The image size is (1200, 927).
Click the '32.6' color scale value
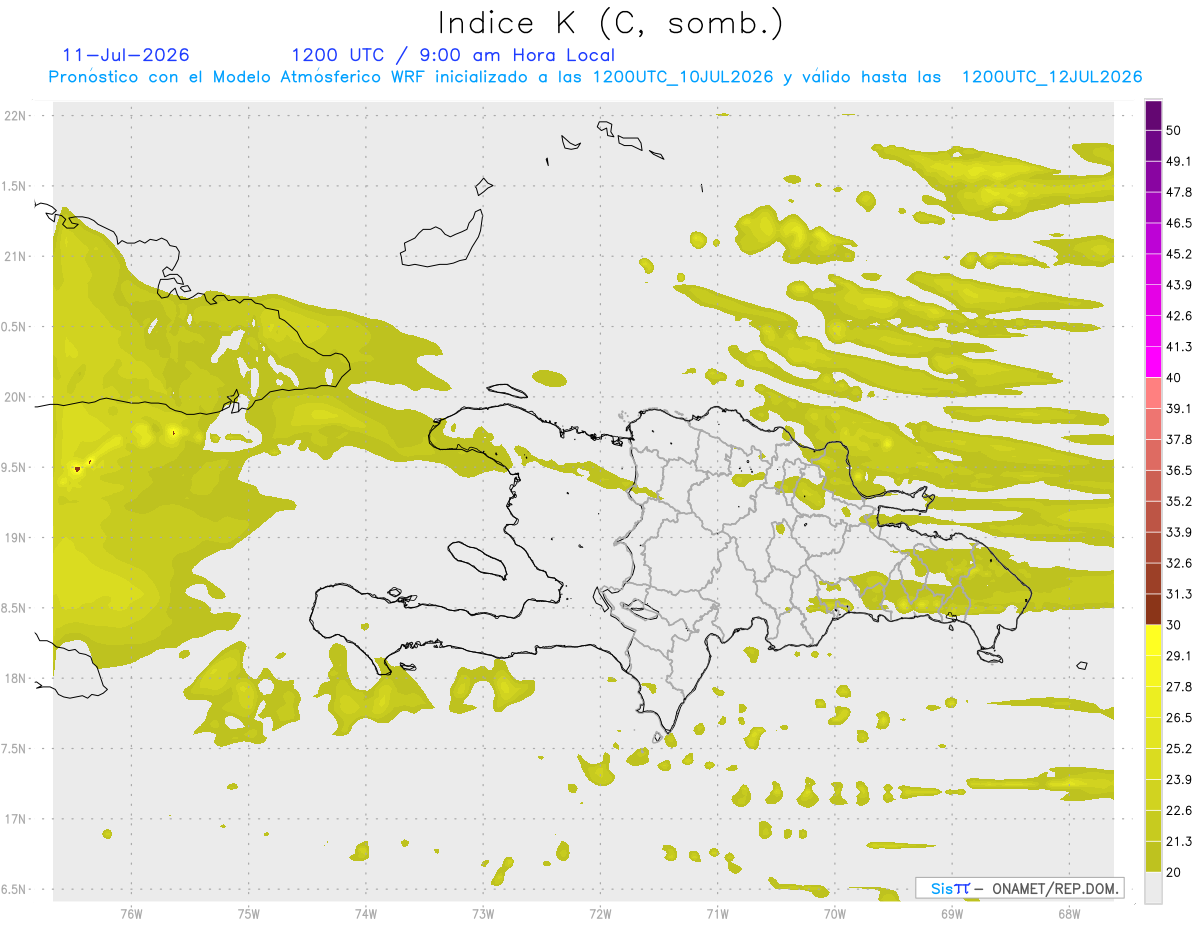(x=1179, y=564)
